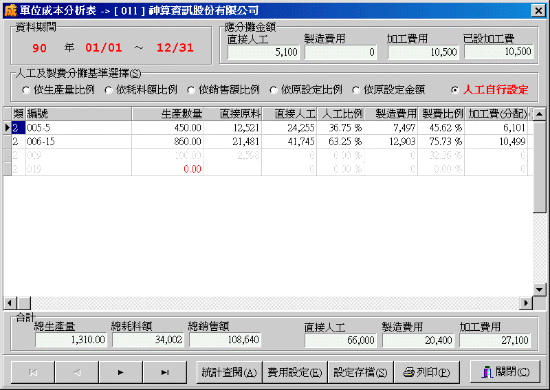Click the 加工費用 field showing 10,500
This screenshot has height=390, width=550.
(x=423, y=52)
